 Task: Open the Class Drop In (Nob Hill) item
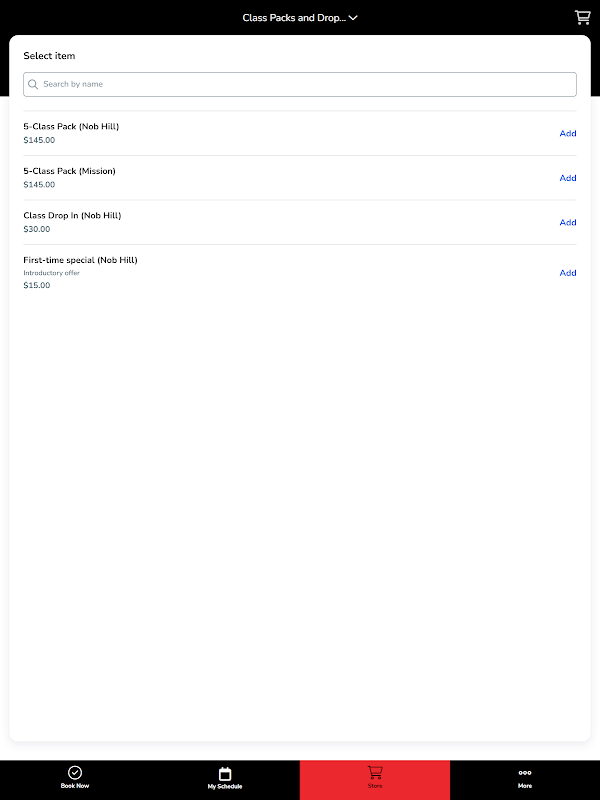click(72, 215)
